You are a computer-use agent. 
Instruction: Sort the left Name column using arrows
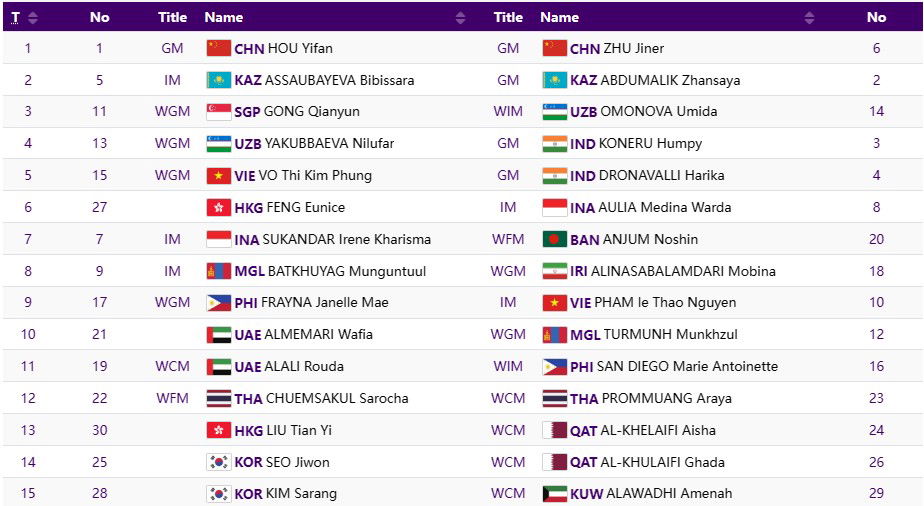[460, 17]
